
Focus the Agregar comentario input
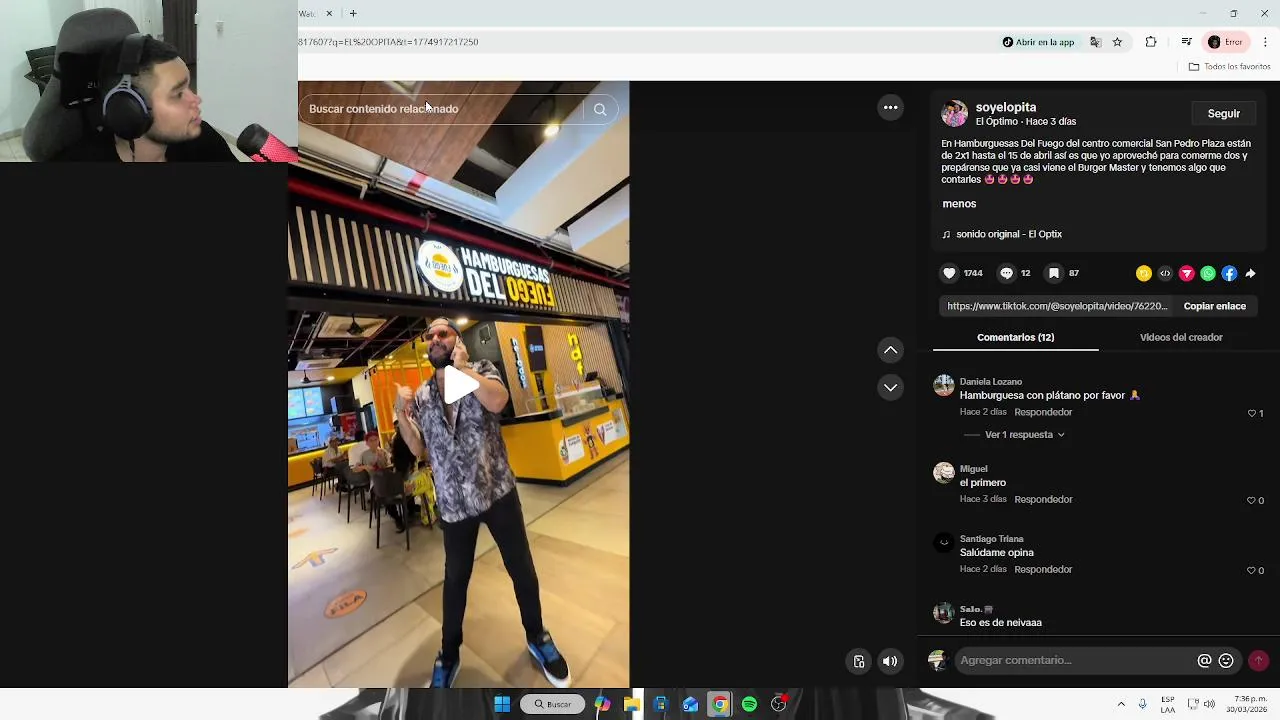click(x=1075, y=660)
